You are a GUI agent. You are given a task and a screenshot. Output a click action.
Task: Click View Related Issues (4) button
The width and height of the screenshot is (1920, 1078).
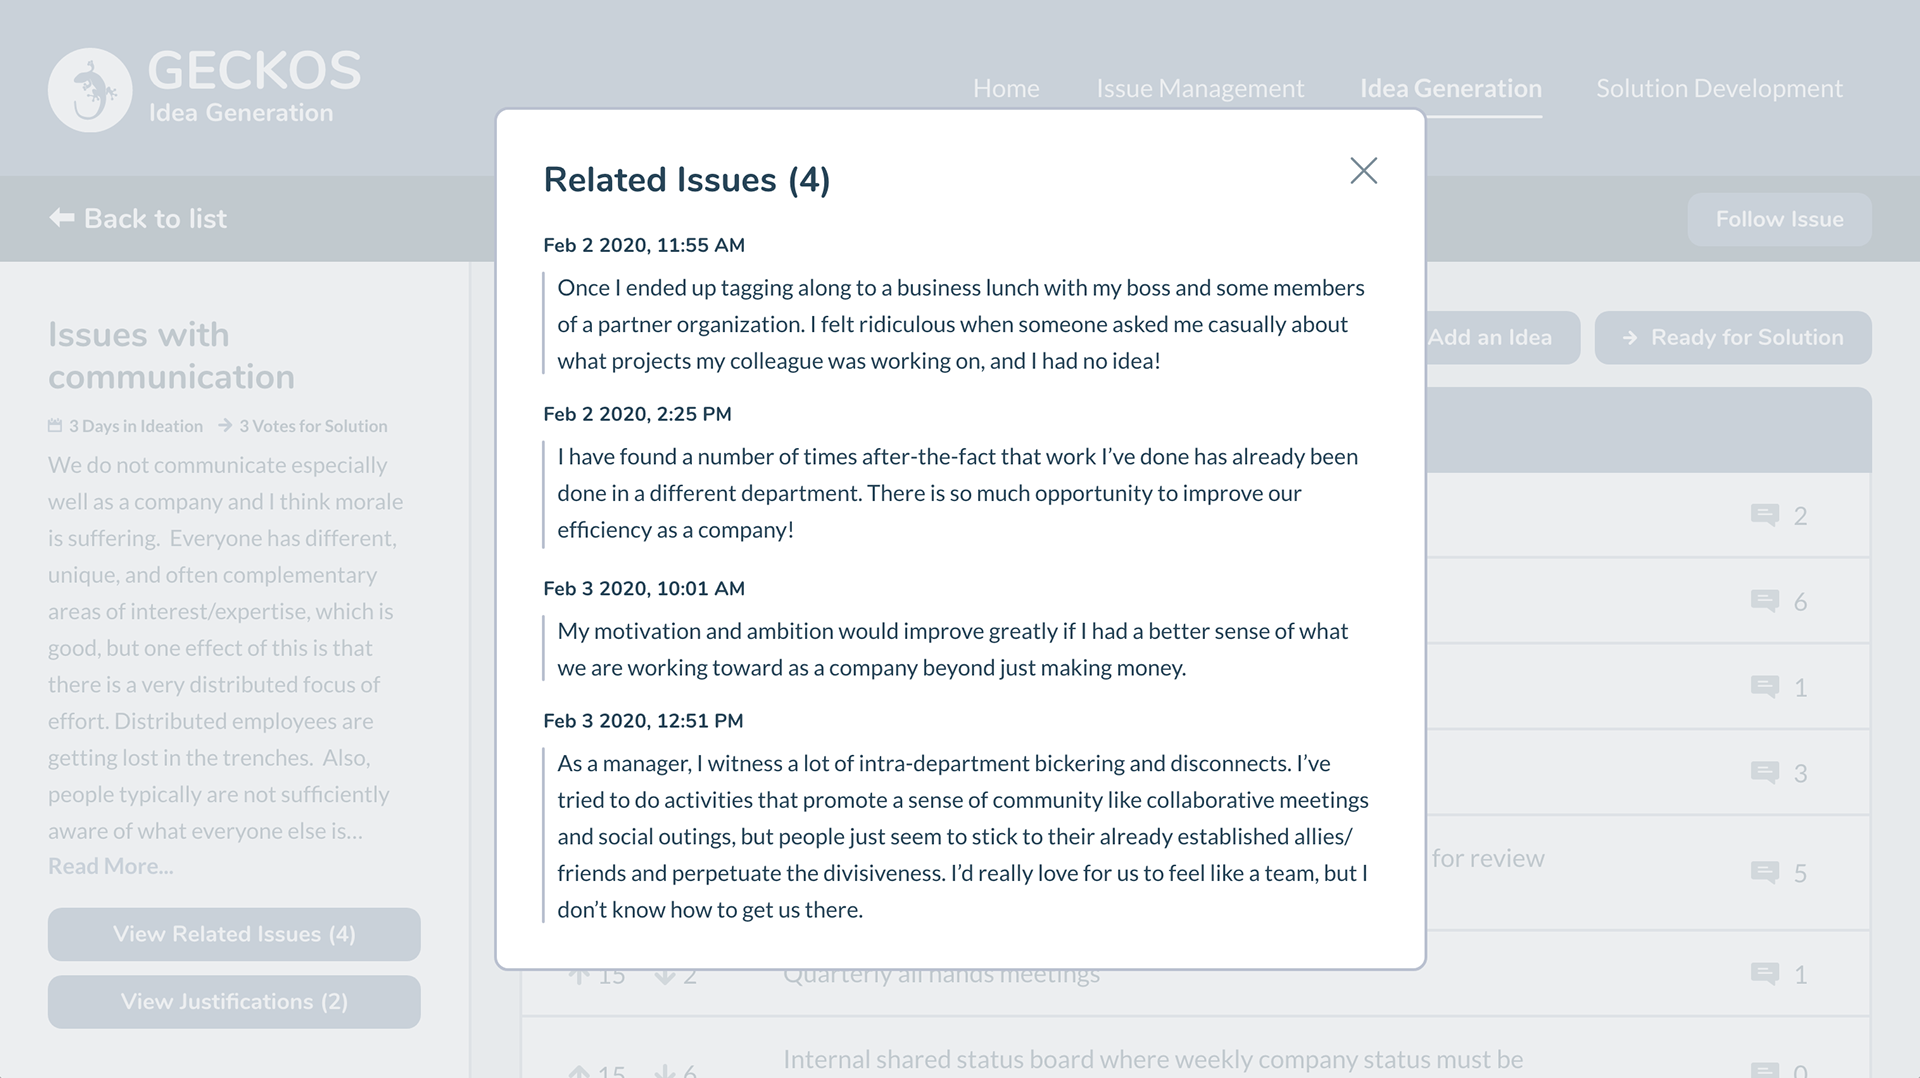click(x=234, y=934)
